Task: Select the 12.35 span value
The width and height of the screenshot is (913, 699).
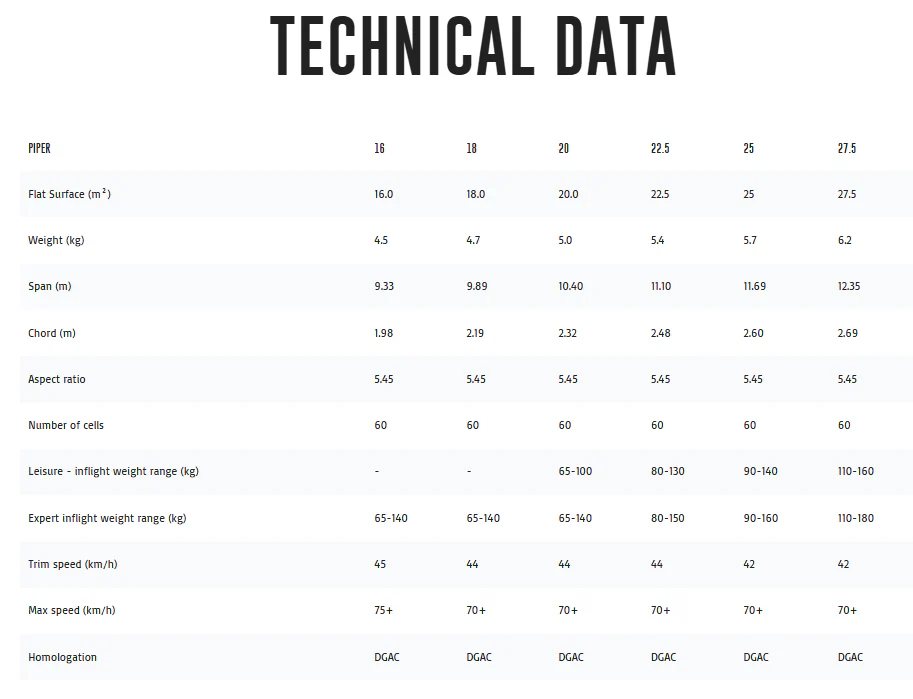Action: click(849, 286)
